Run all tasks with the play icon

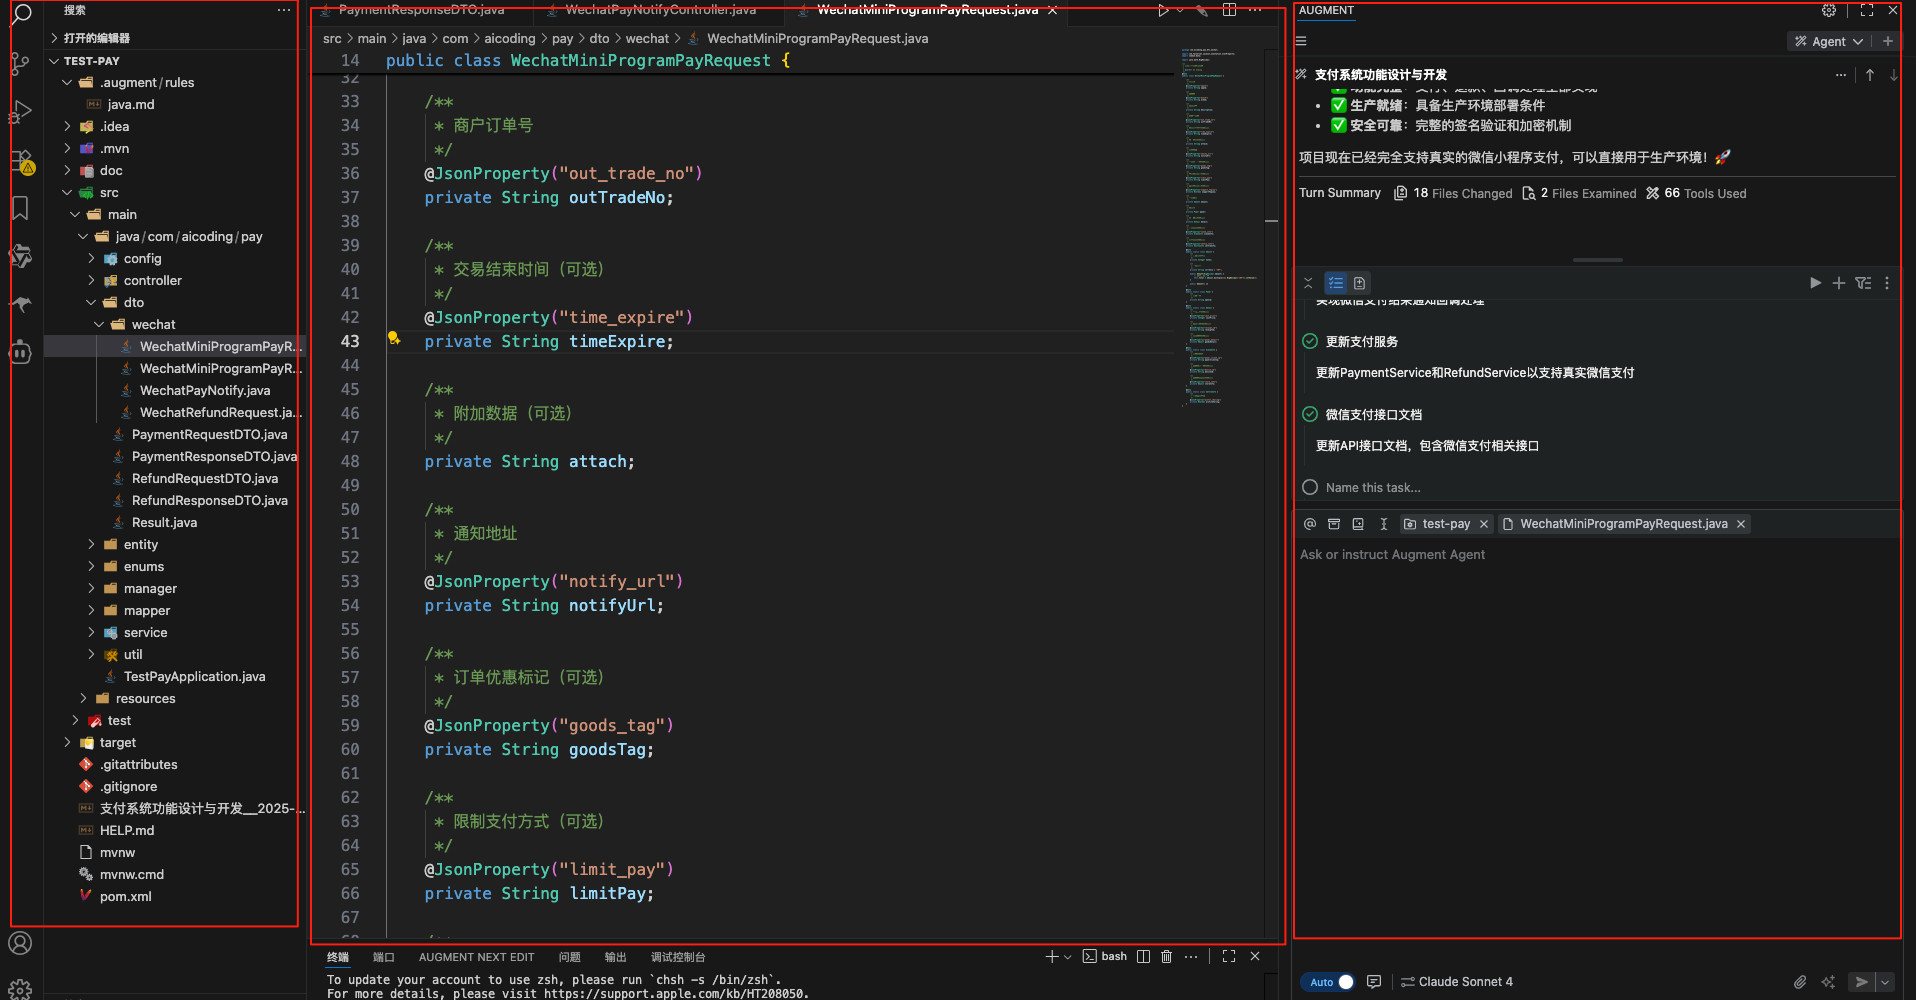coord(1815,283)
